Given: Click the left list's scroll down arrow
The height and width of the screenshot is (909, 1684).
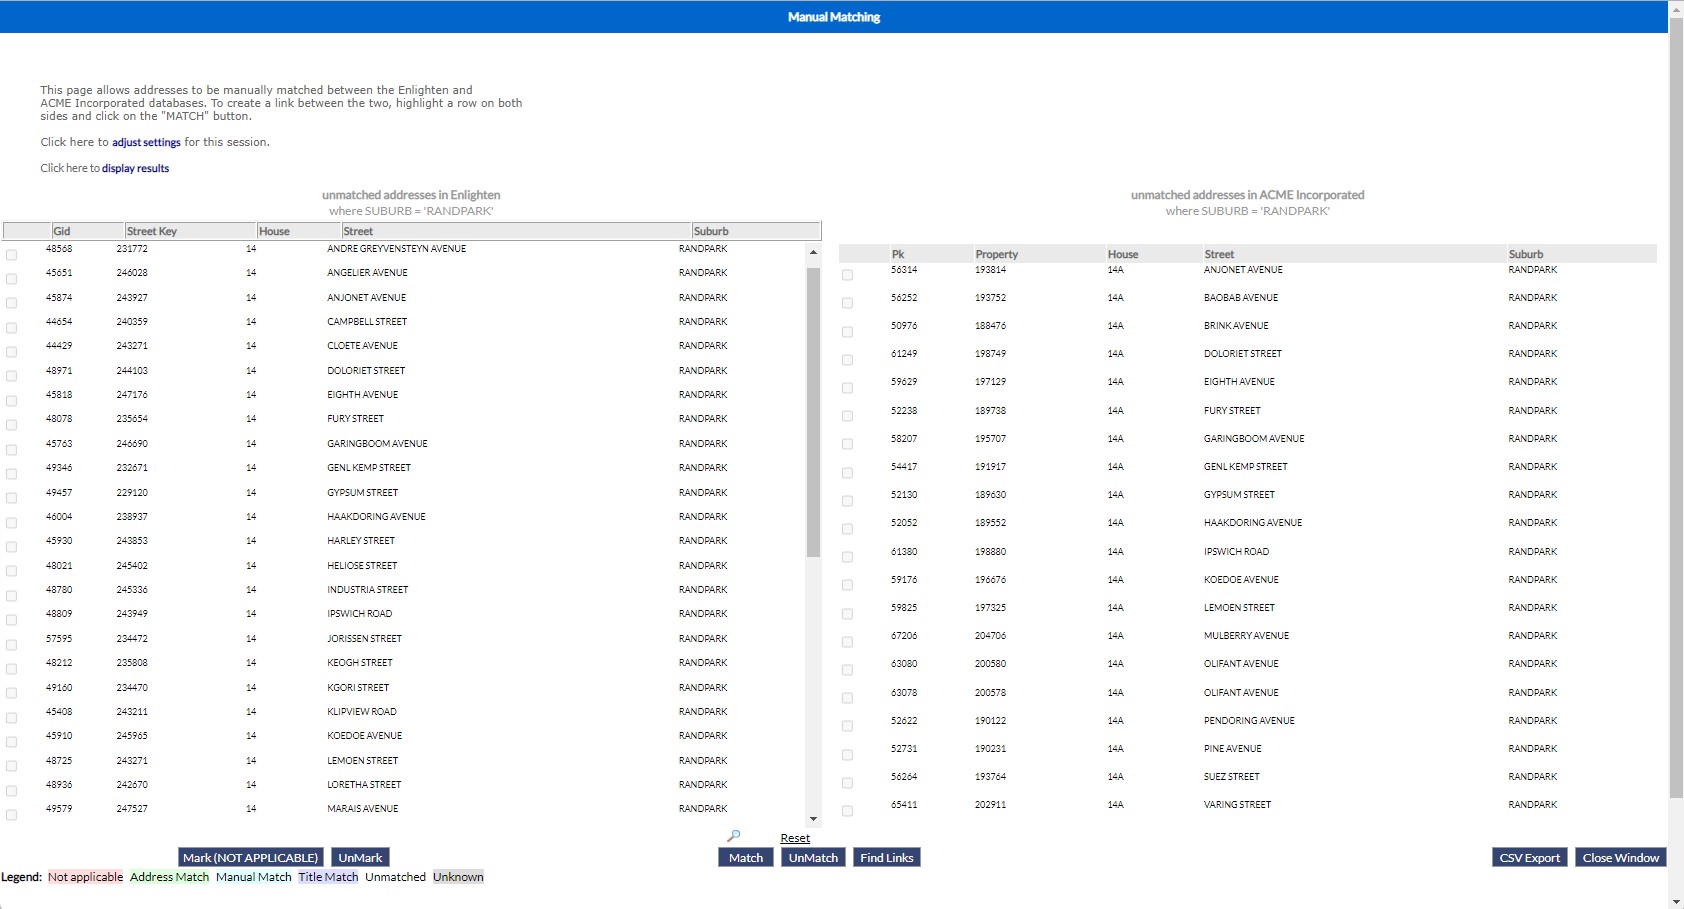Looking at the screenshot, I should click(813, 819).
